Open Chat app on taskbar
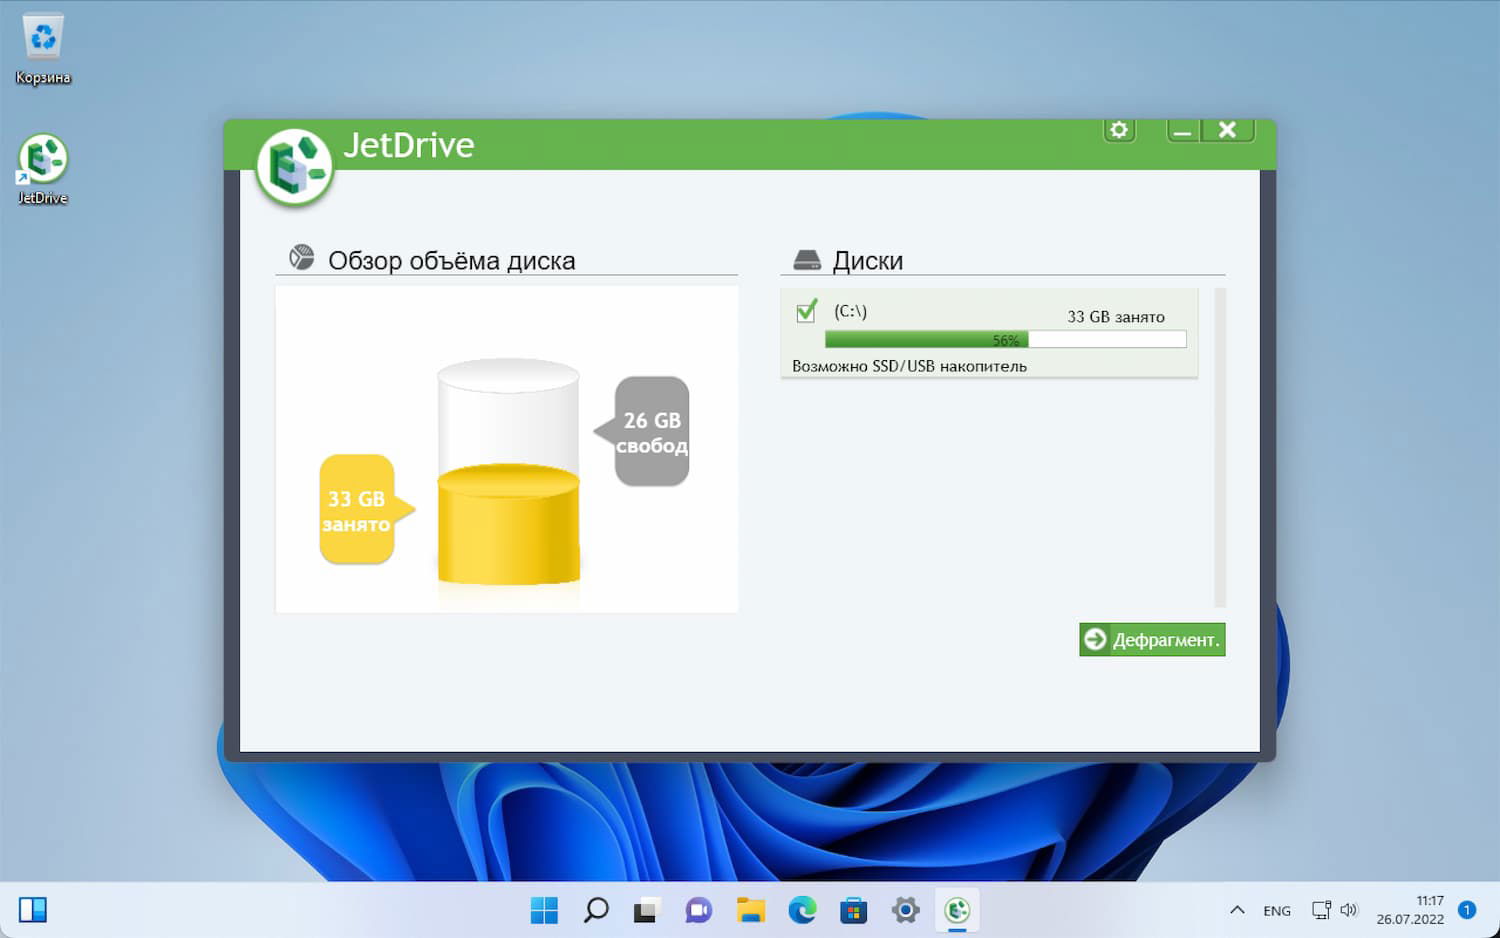 [x=698, y=910]
